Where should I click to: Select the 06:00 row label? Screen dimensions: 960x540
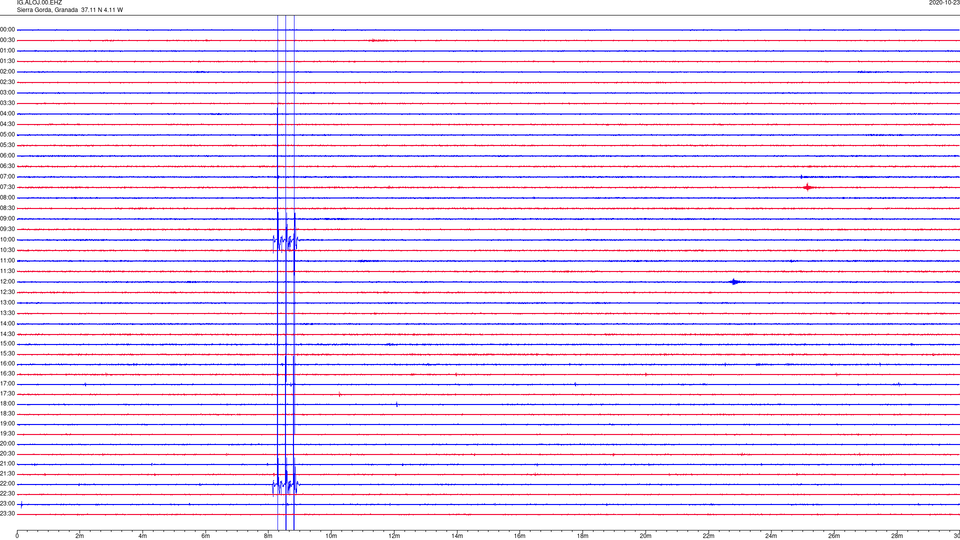(x=7, y=156)
